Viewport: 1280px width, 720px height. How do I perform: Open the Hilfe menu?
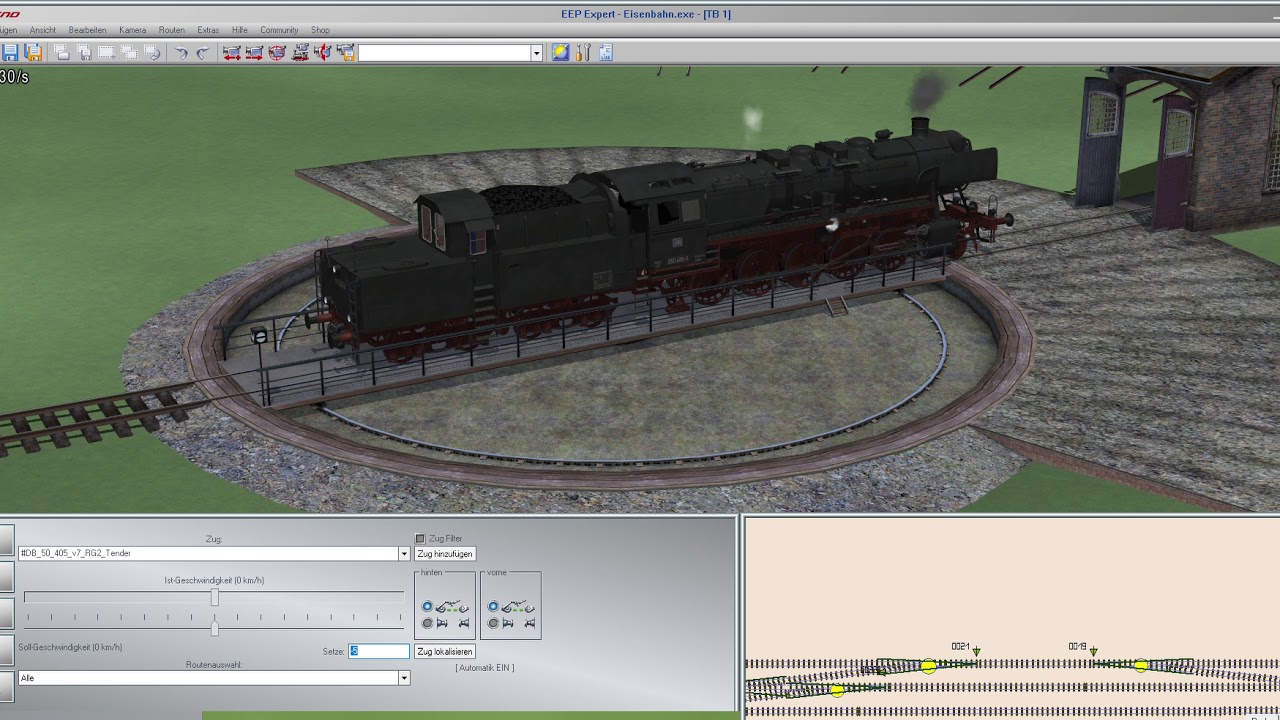pos(239,30)
